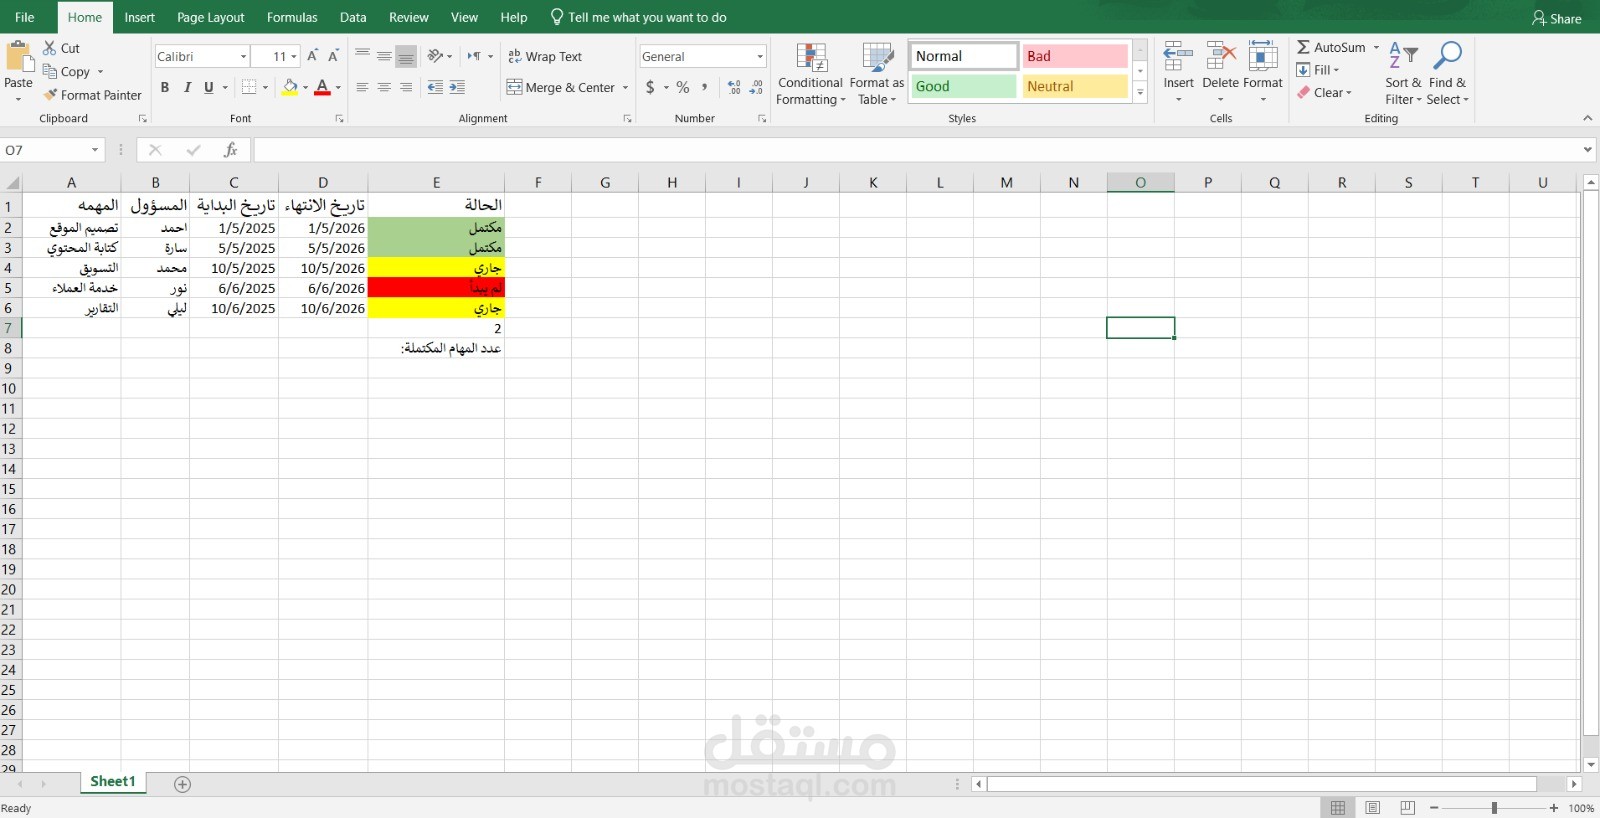Click the Increase Decimal icon
The height and width of the screenshot is (818, 1600).
pos(734,87)
